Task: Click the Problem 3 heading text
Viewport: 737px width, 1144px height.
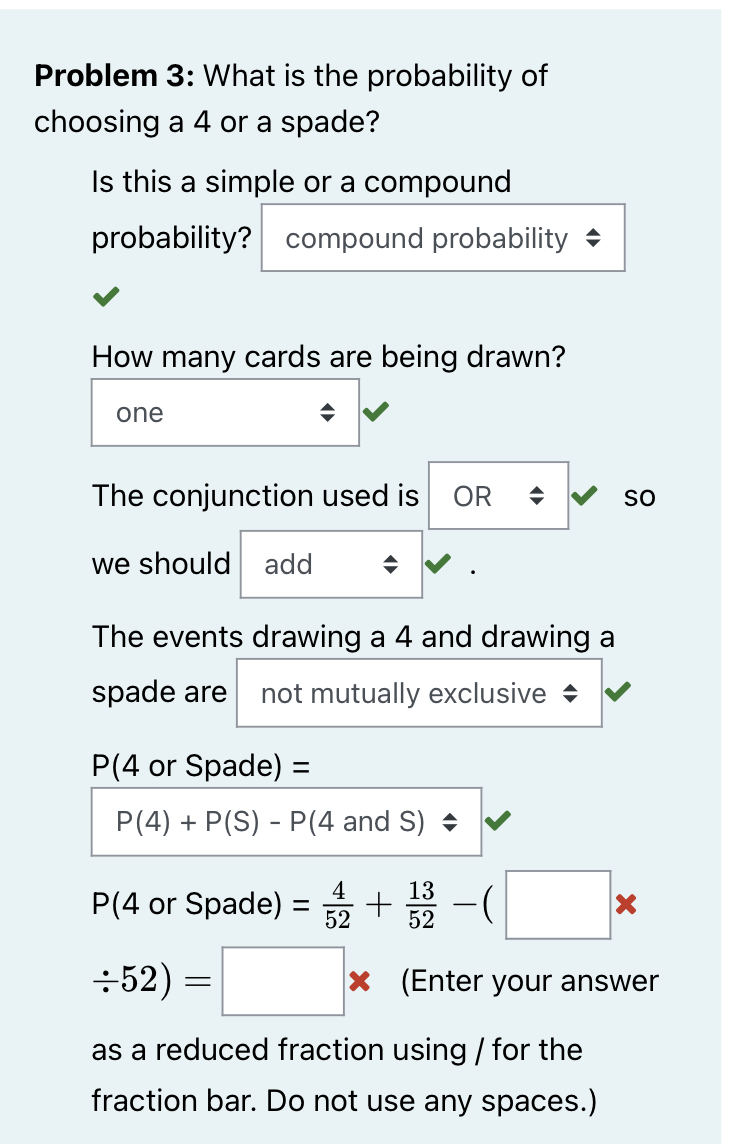Action: 91,75
